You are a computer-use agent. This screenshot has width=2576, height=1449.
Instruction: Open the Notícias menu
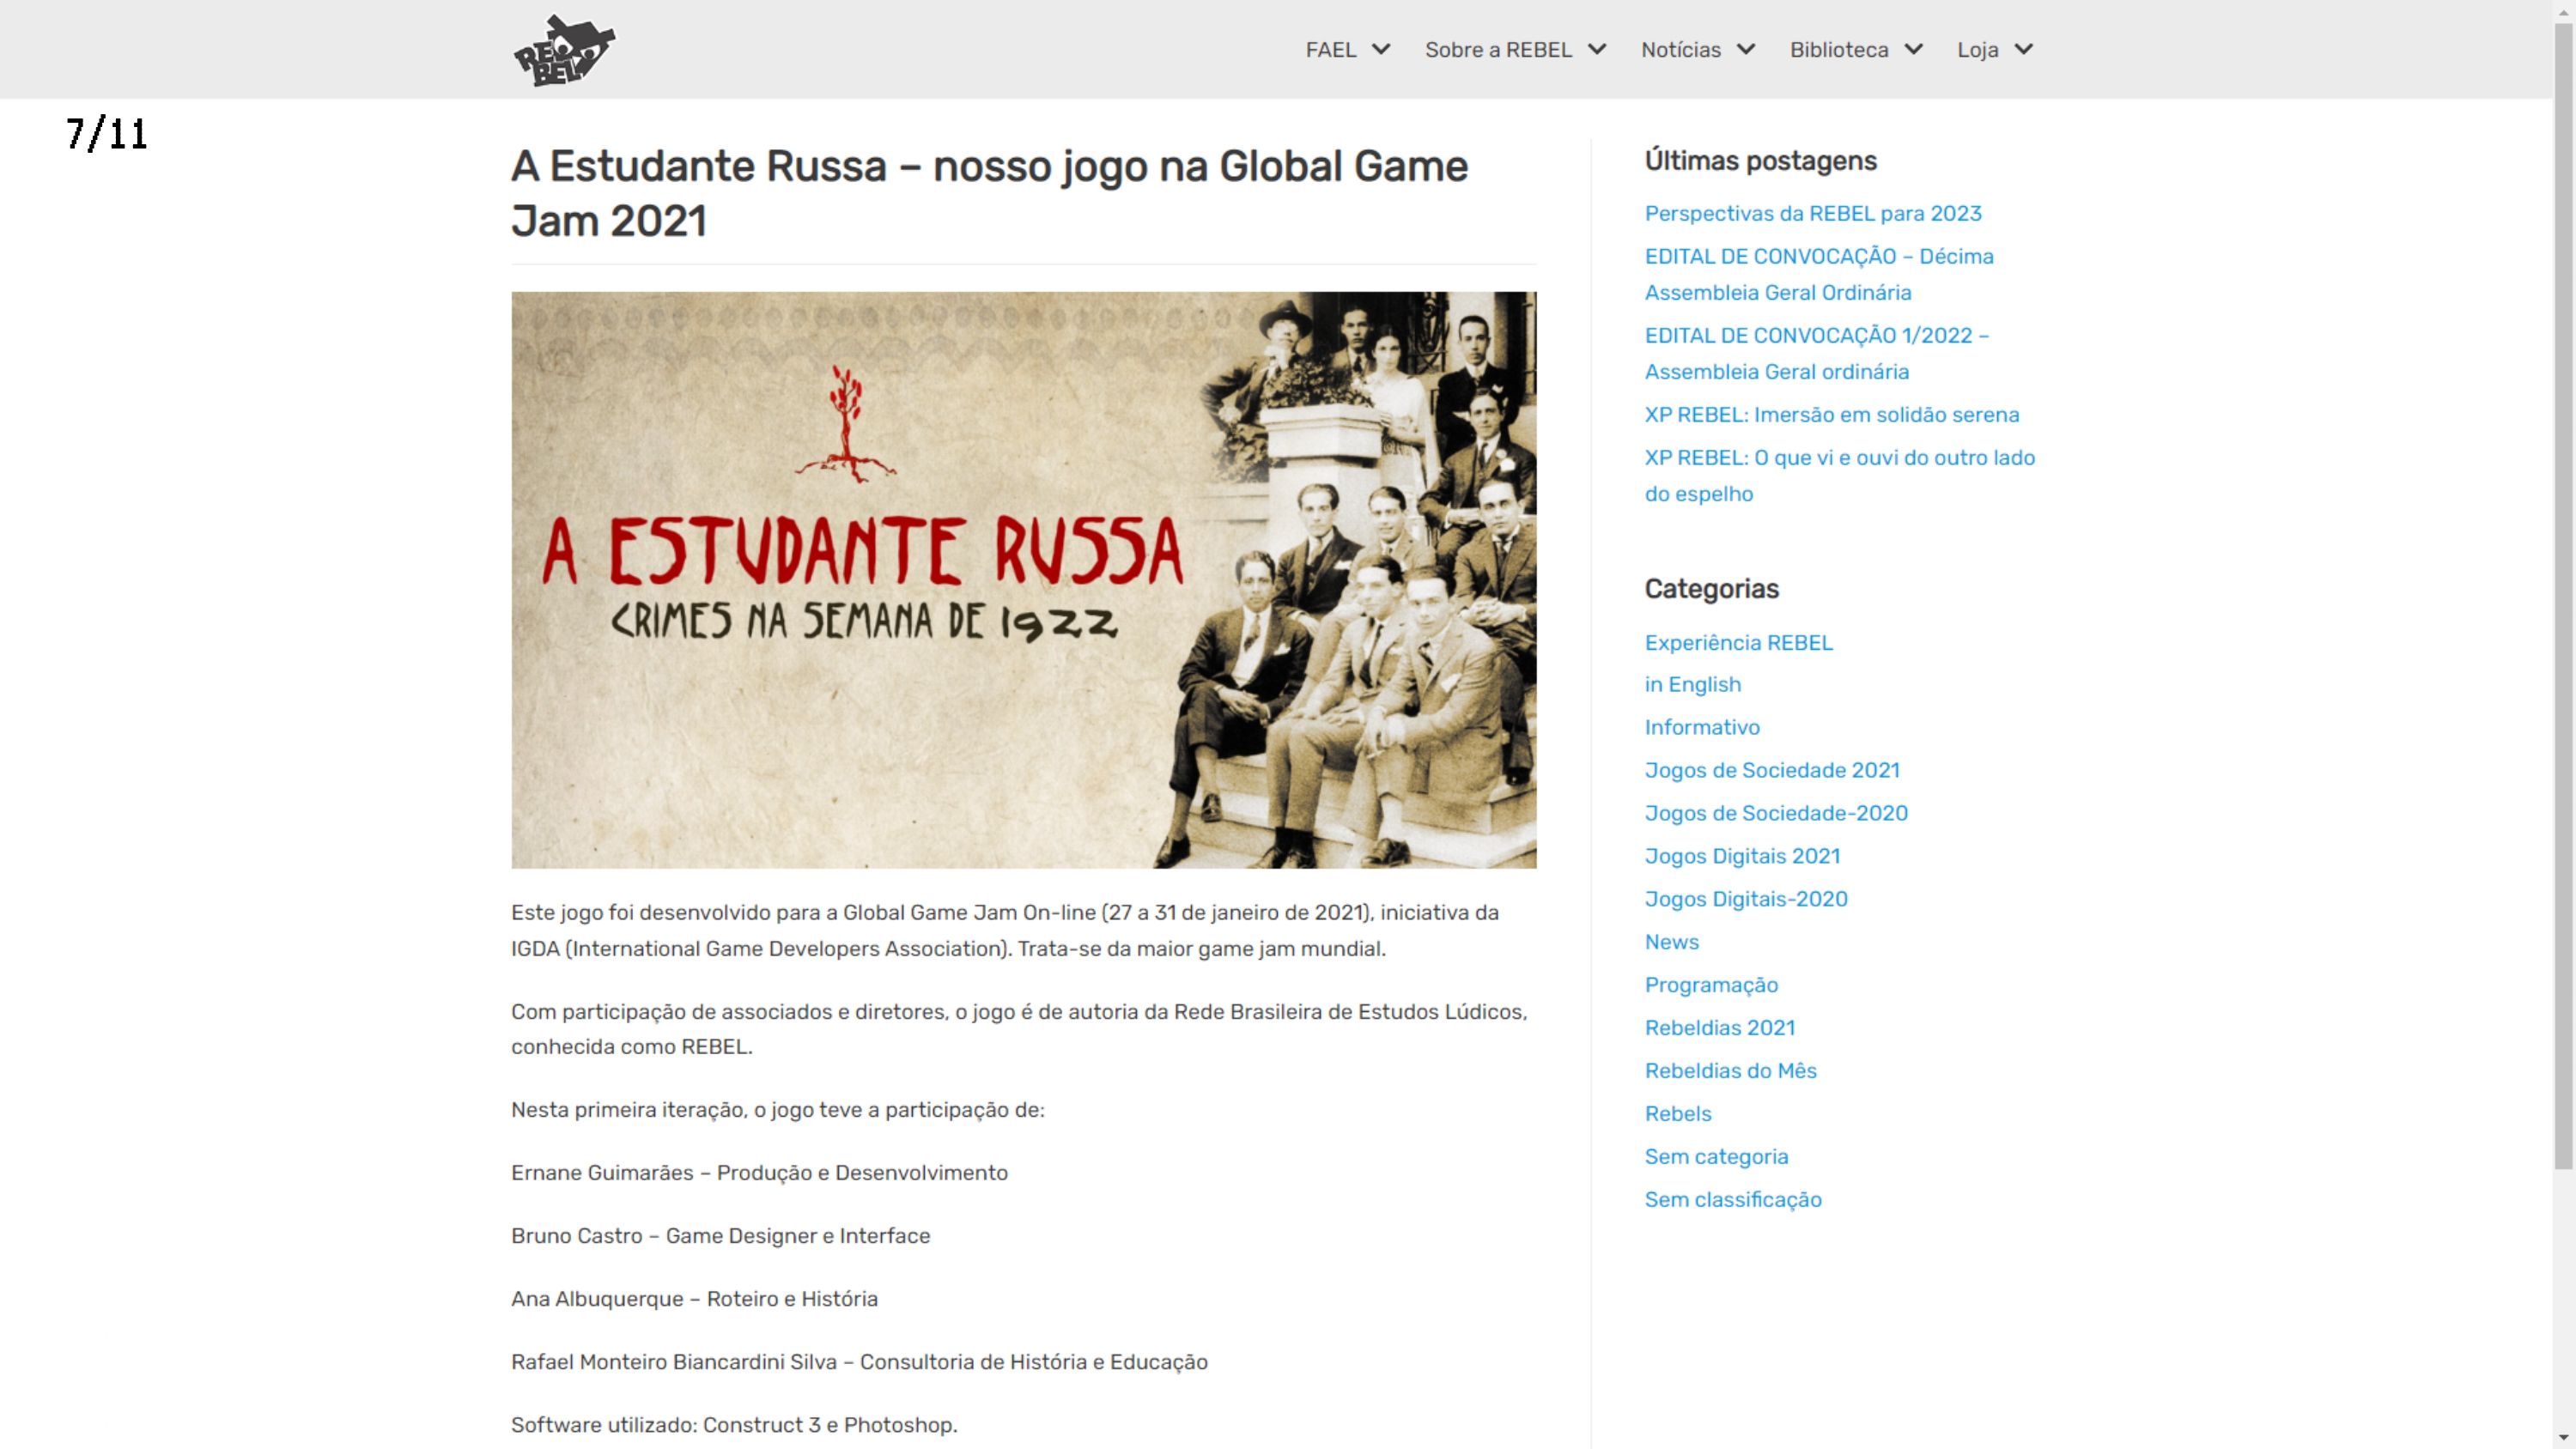point(1680,50)
